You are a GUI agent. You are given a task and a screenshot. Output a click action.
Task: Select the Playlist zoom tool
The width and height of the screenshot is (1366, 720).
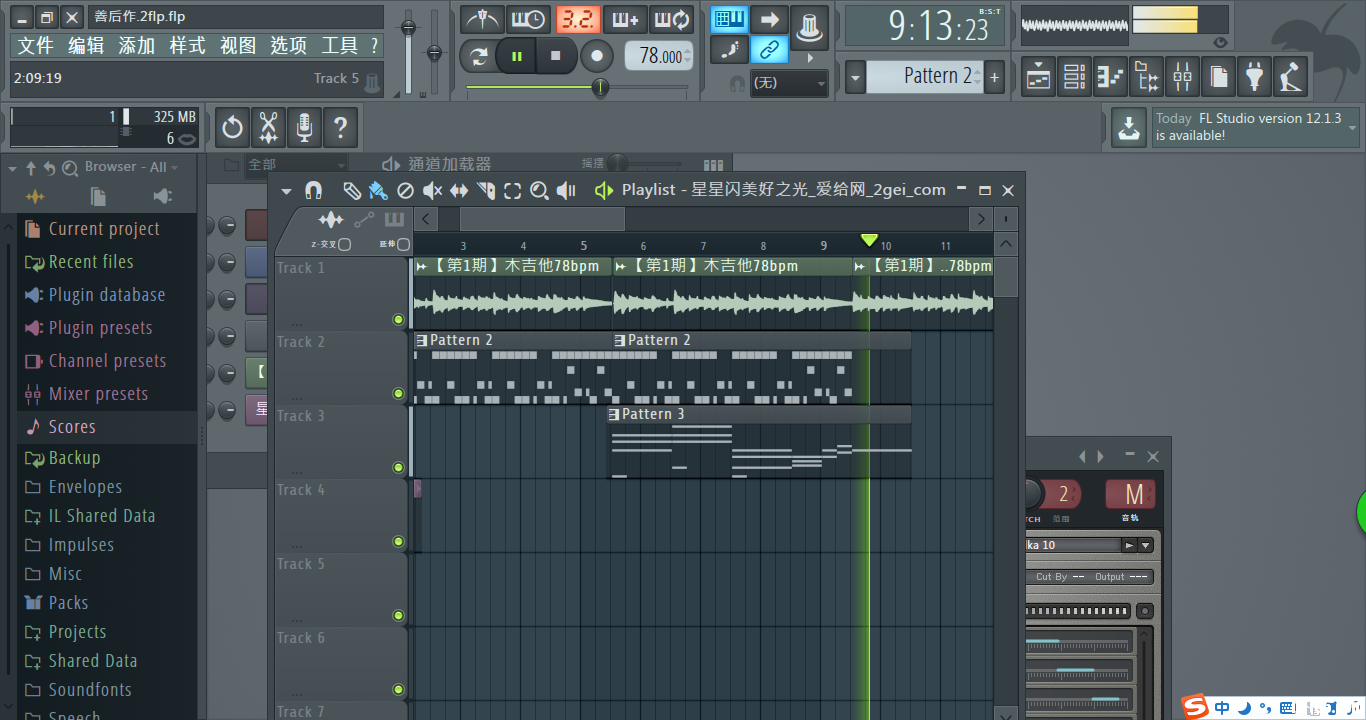539,190
